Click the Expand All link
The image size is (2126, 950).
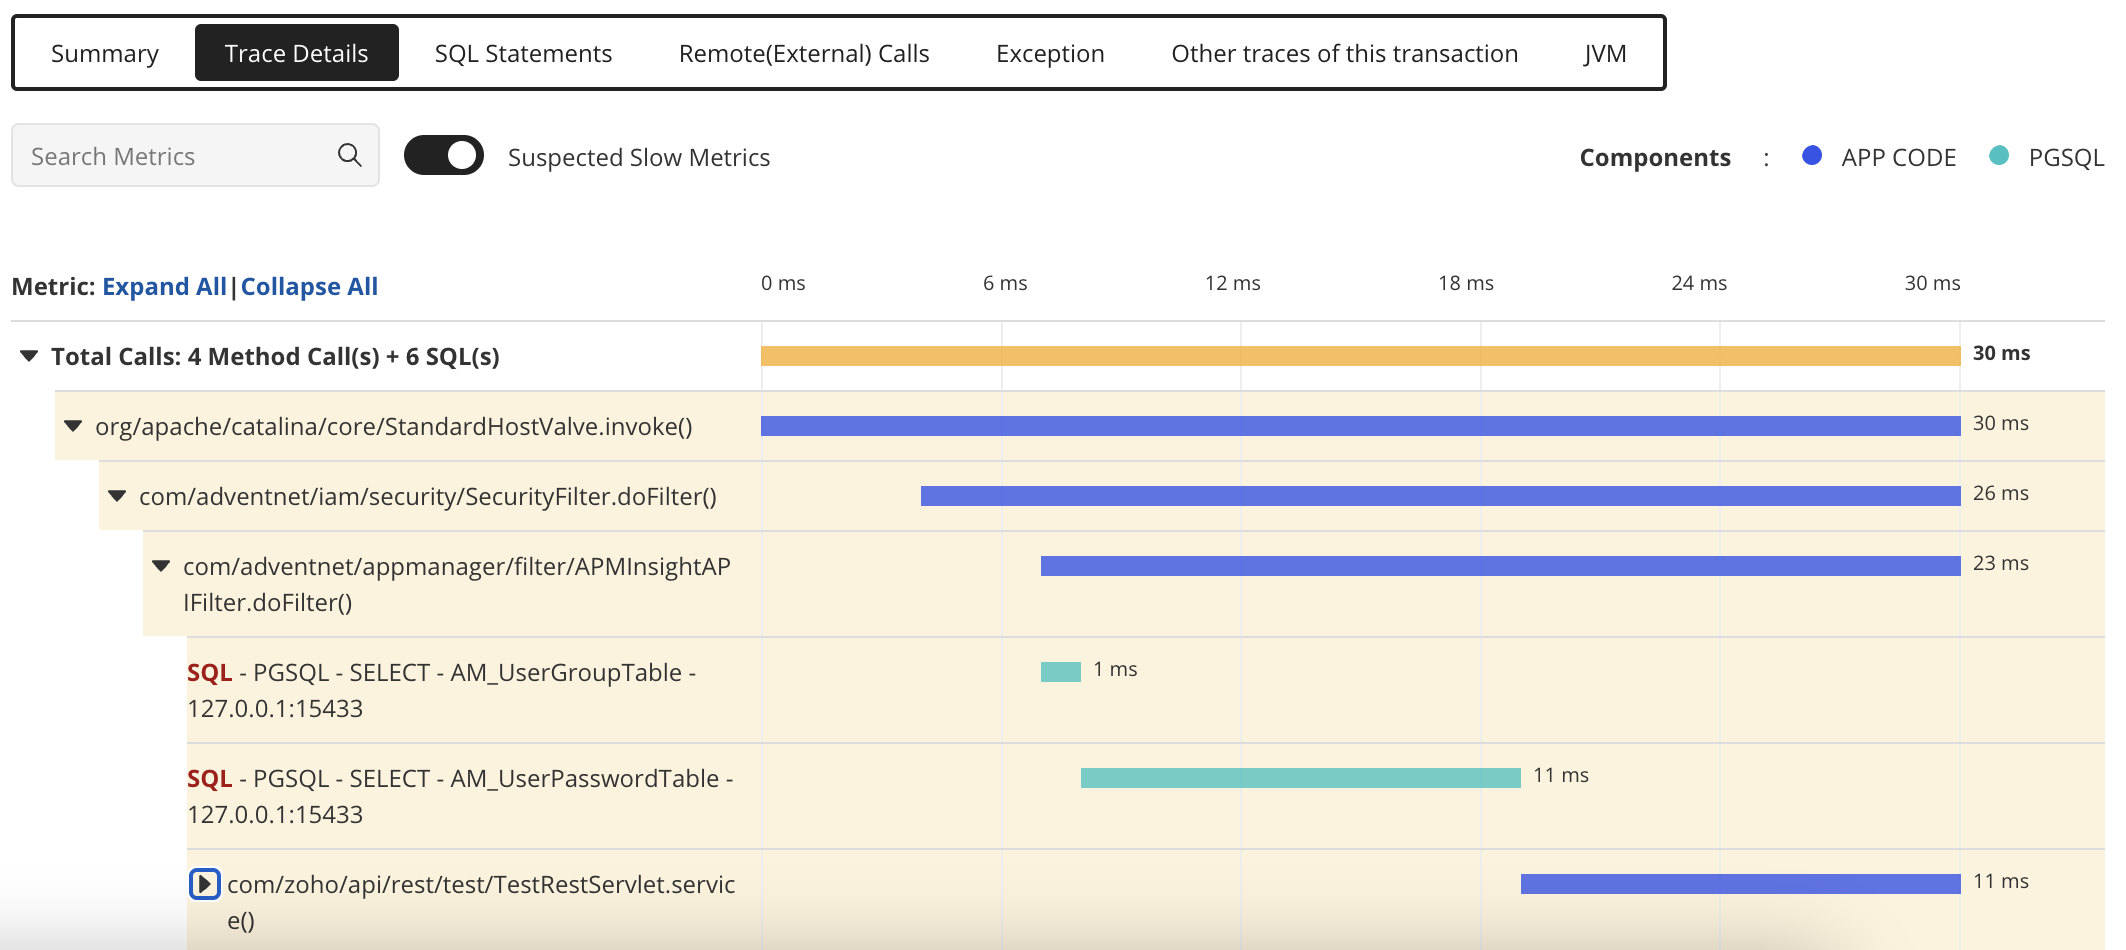click(x=163, y=286)
